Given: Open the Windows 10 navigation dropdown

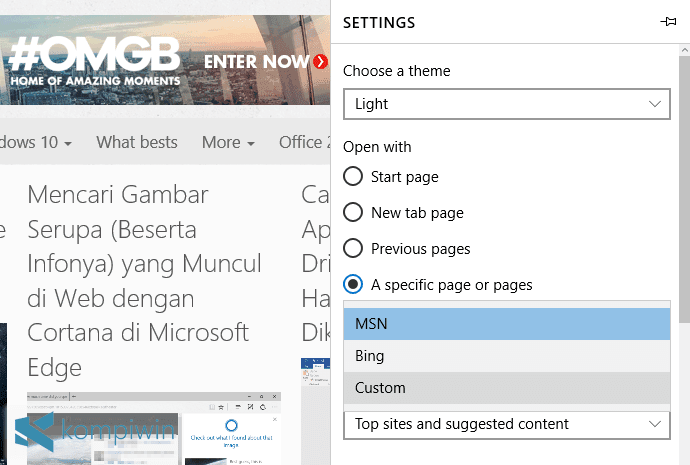Looking at the screenshot, I should (36, 142).
